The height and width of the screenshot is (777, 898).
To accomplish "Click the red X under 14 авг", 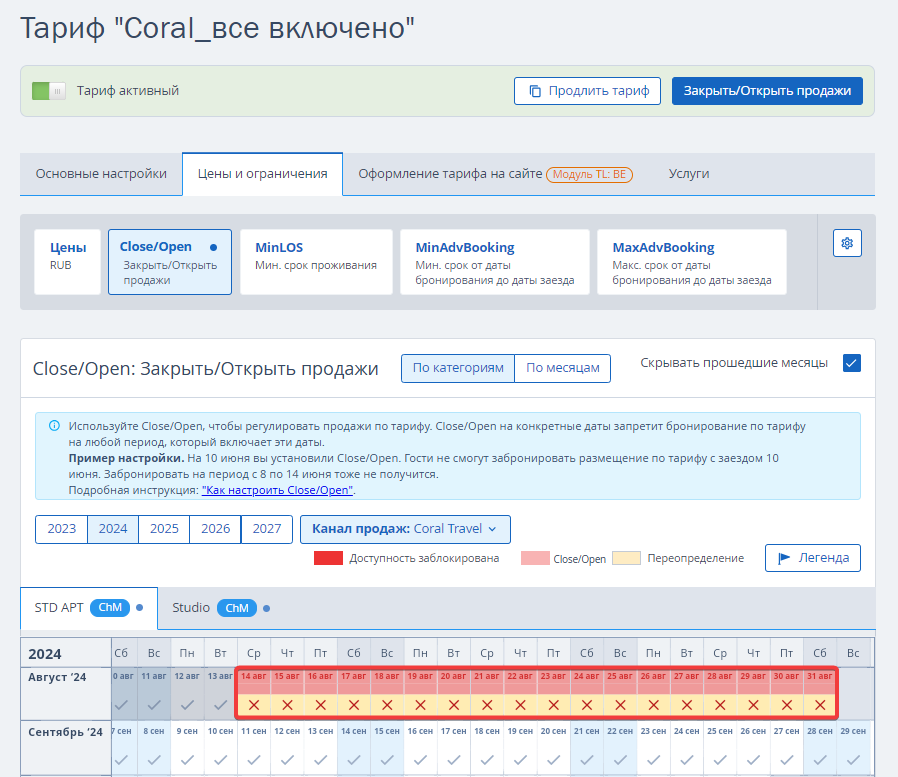I will pos(254,705).
